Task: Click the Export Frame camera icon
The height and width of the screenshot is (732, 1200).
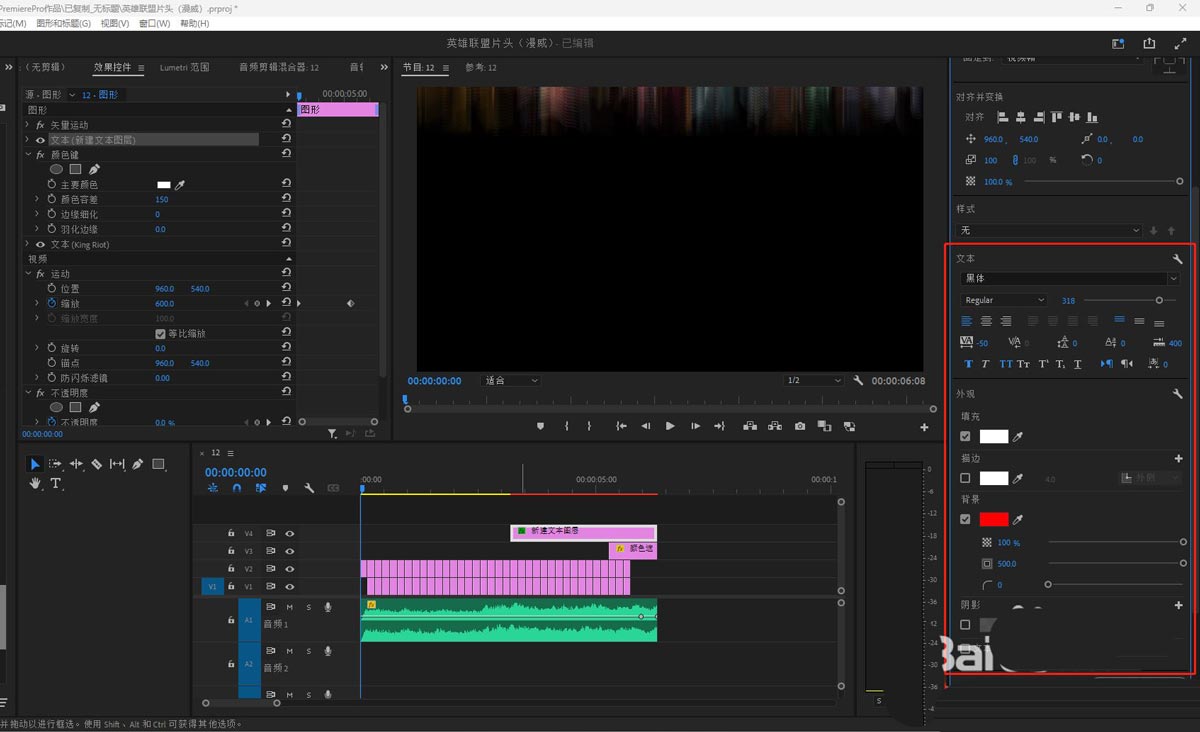Action: [x=800, y=426]
